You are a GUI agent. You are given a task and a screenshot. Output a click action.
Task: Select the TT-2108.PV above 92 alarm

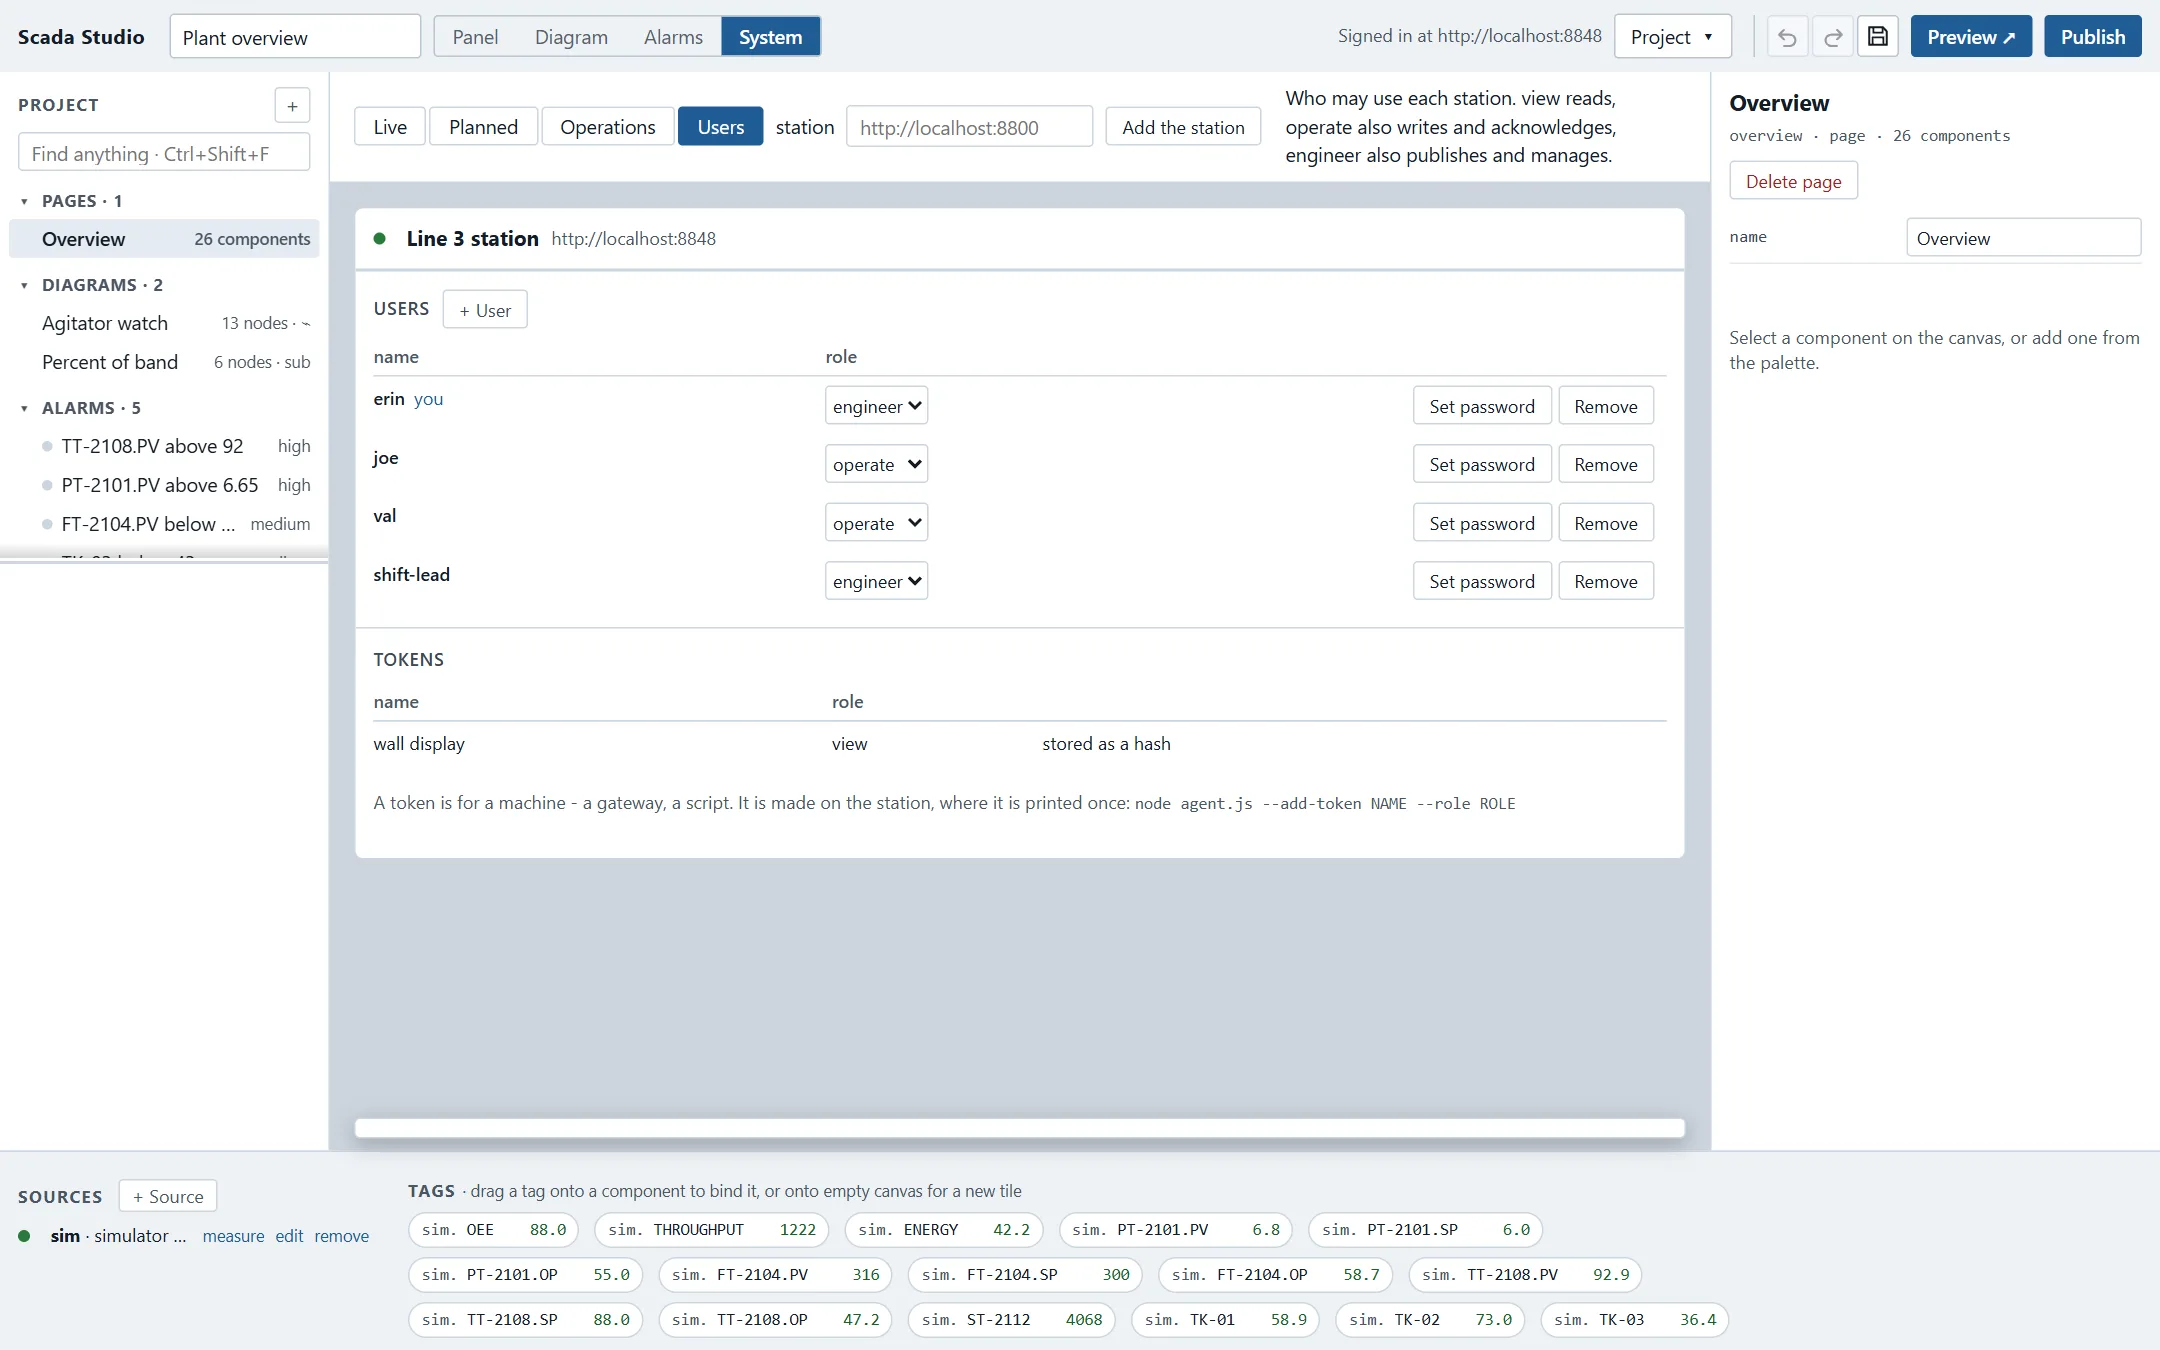(165, 446)
